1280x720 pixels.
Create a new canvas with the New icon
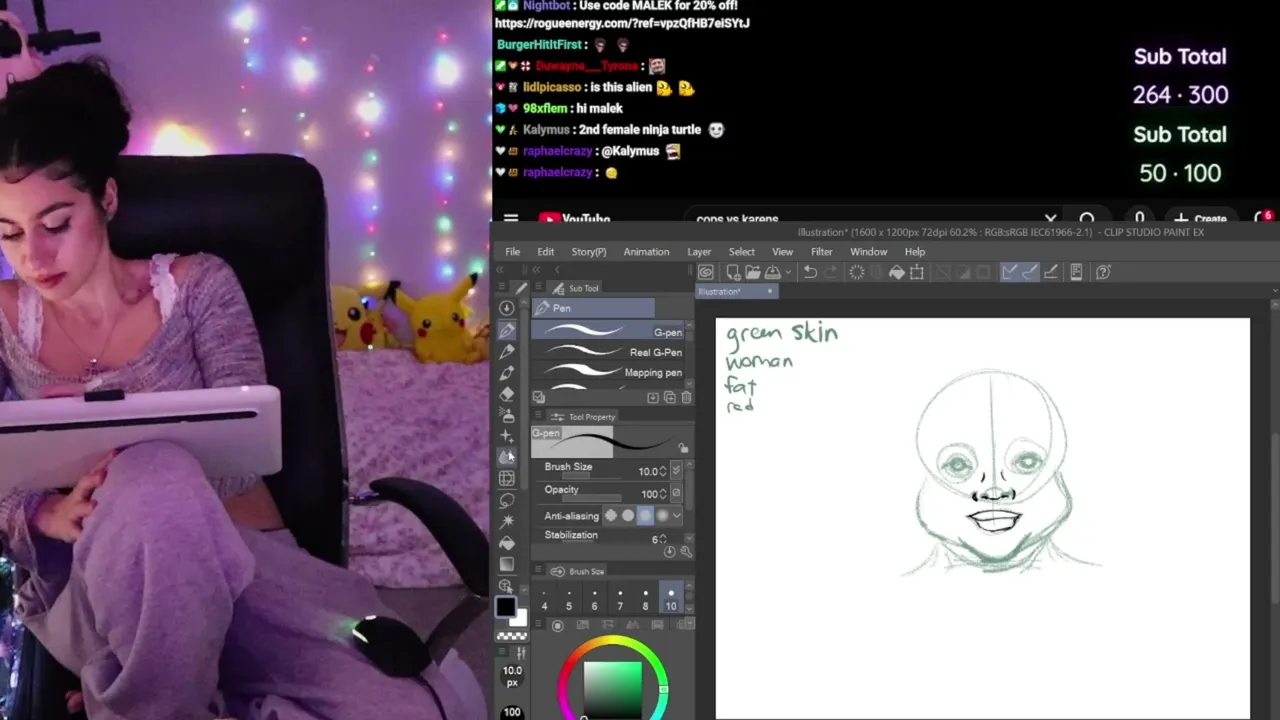[734, 272]
